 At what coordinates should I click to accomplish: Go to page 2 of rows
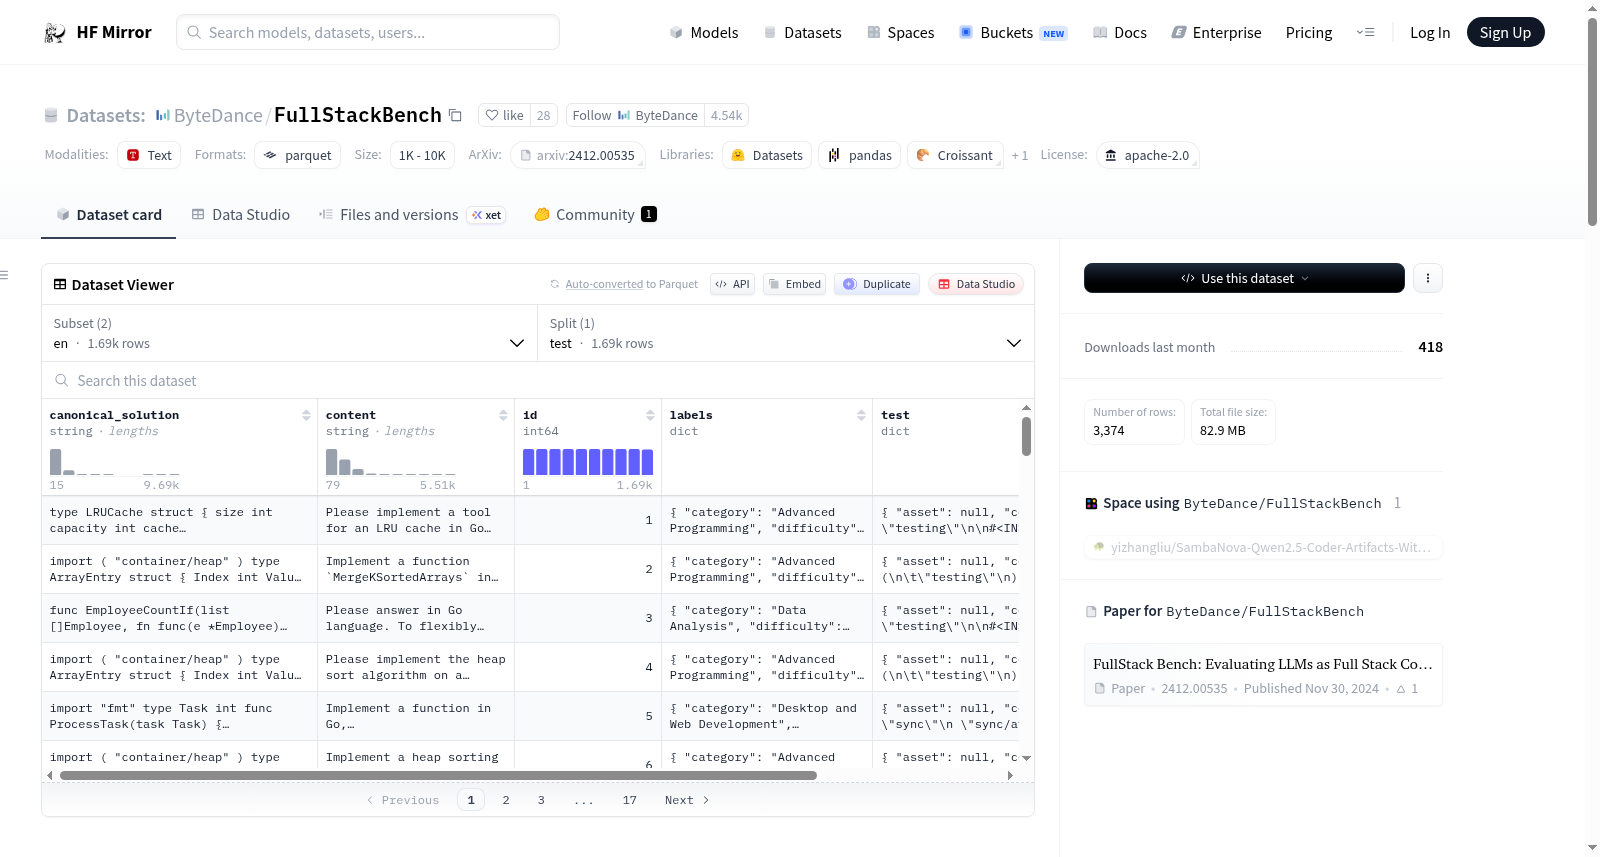click(506, 800)
